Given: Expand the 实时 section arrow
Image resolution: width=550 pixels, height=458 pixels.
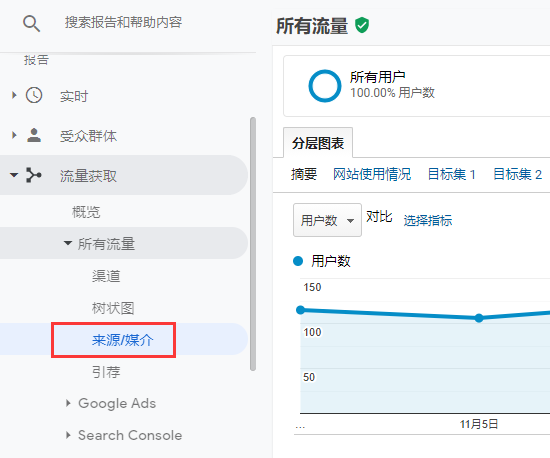Looking at the screenshot, I should click(14, 95).
